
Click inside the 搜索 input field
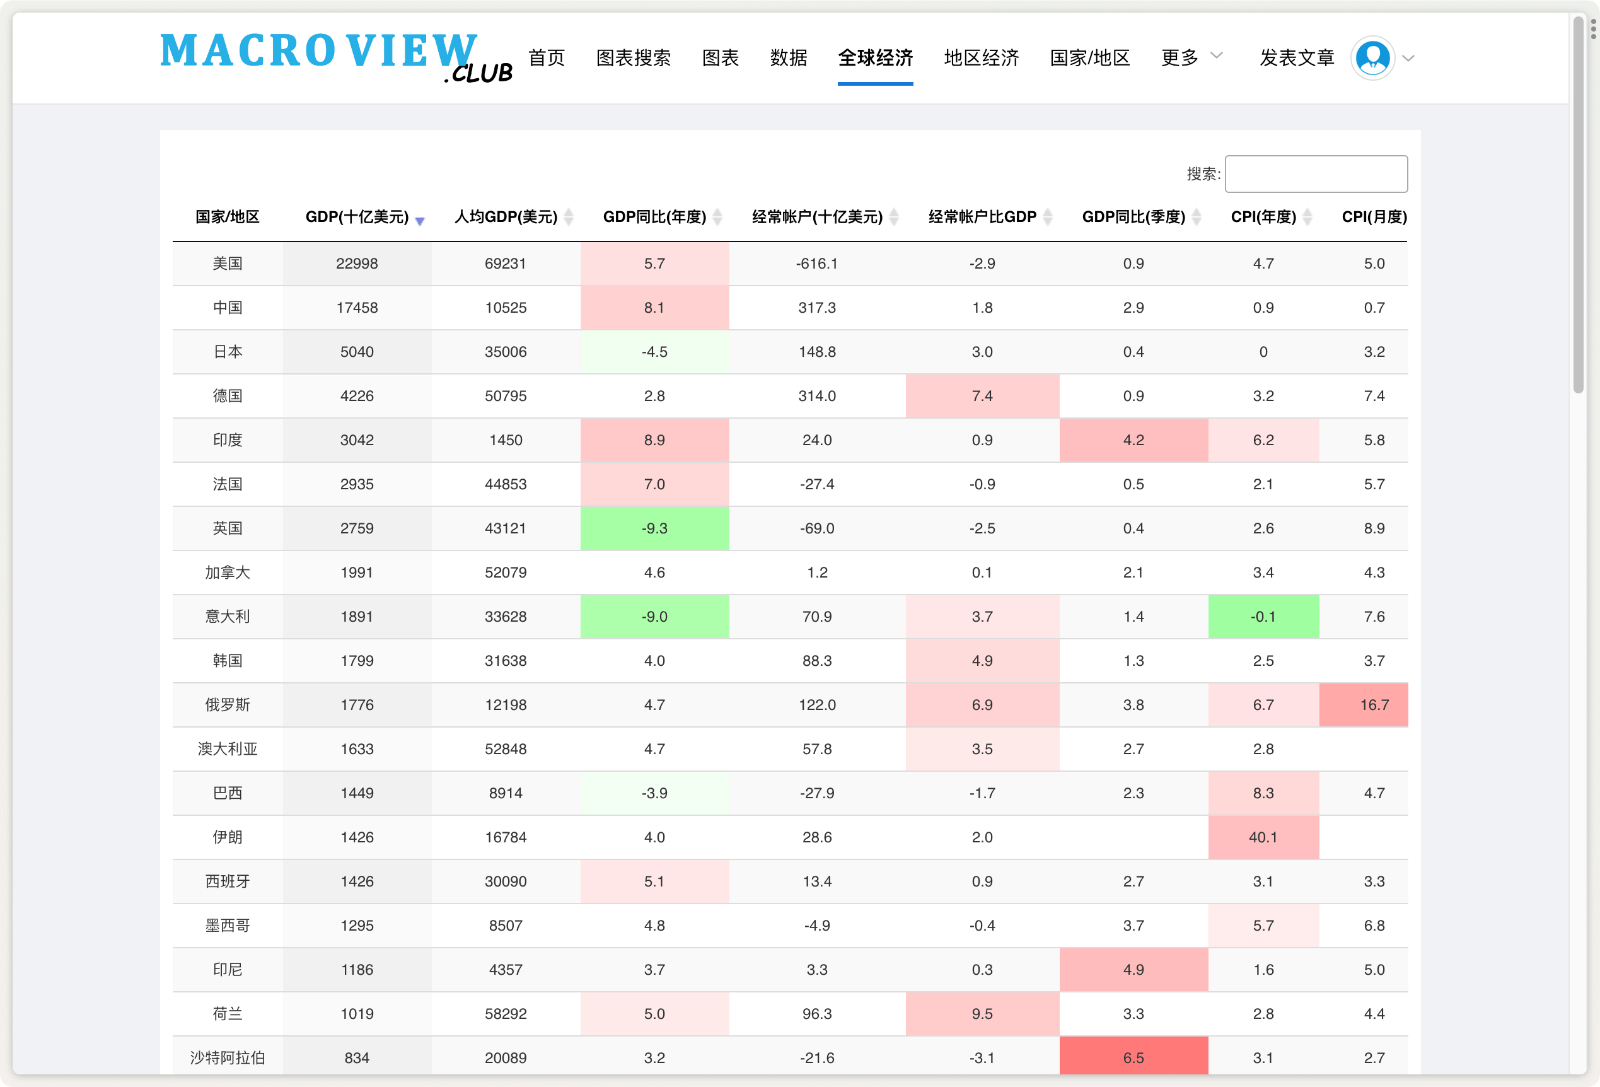coord(1316,173)
